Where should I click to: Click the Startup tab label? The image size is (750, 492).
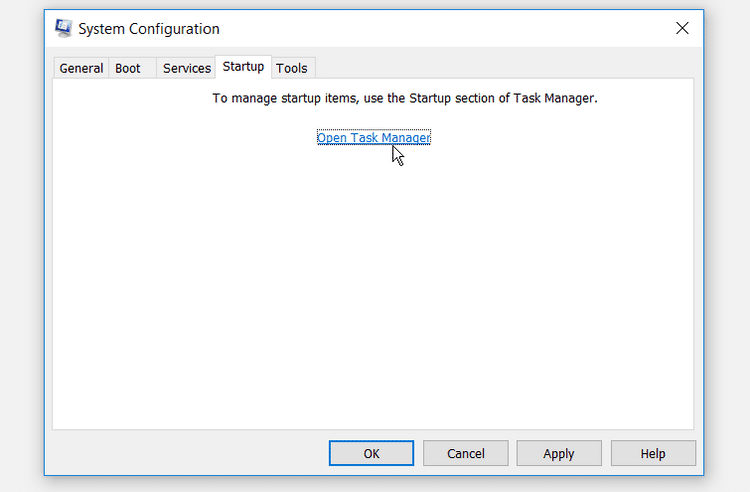243,67
